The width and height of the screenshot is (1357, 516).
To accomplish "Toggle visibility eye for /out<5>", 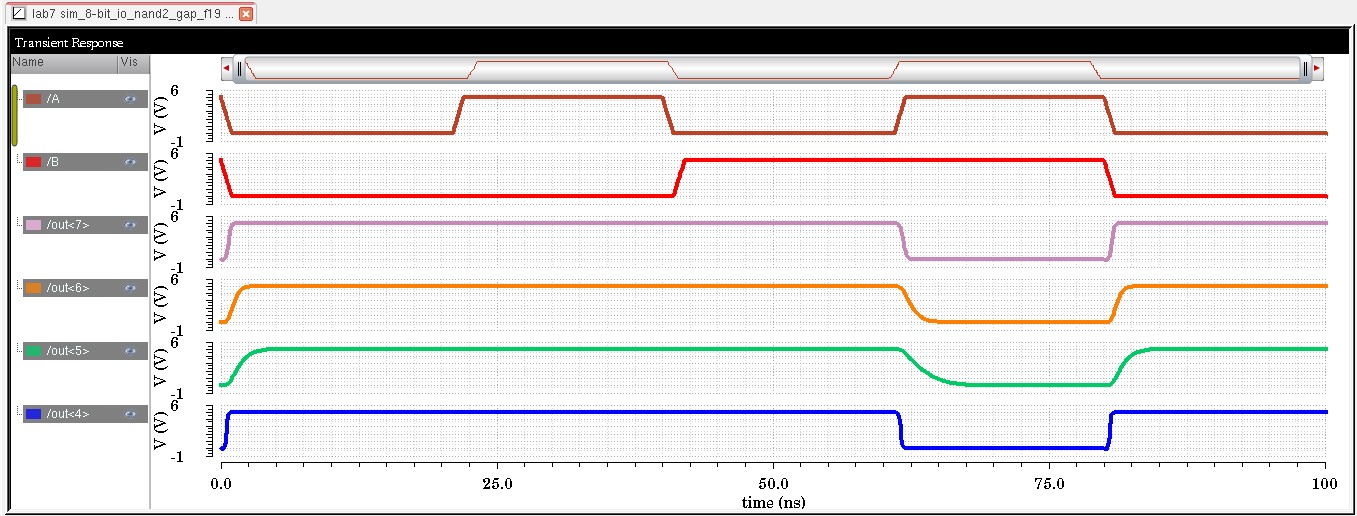I will coord(129,351).
